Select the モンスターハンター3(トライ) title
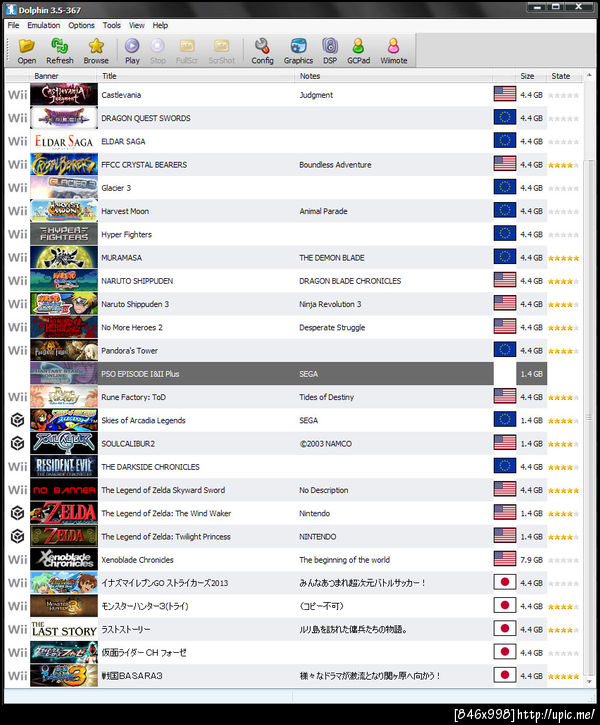The height and width of the screenshot is (725, 600). point(145,606)
